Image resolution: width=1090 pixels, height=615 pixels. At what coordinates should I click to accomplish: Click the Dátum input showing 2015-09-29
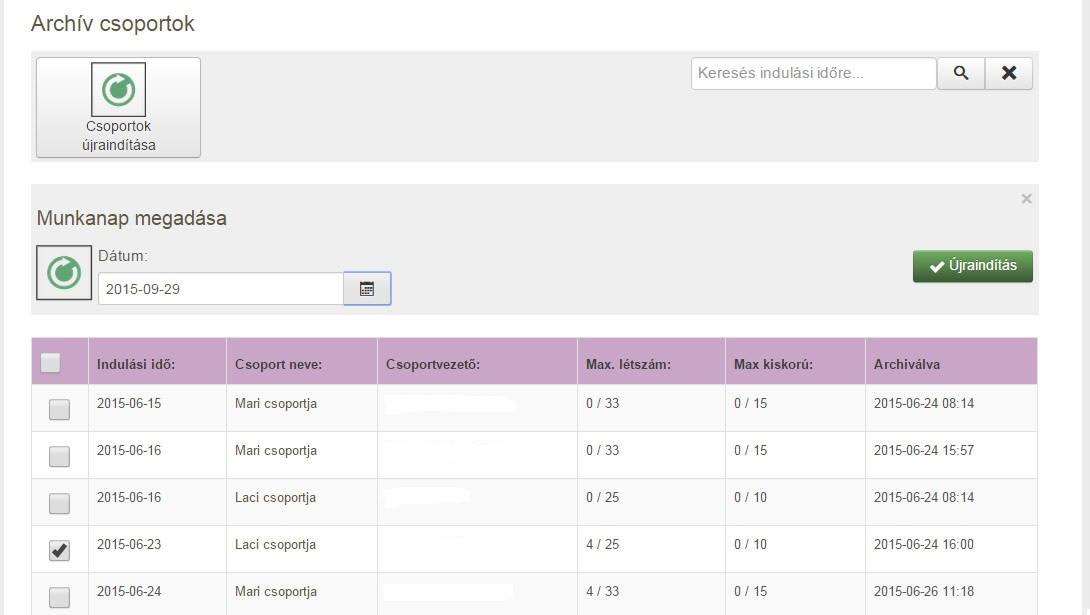click(x=220, y=289)
